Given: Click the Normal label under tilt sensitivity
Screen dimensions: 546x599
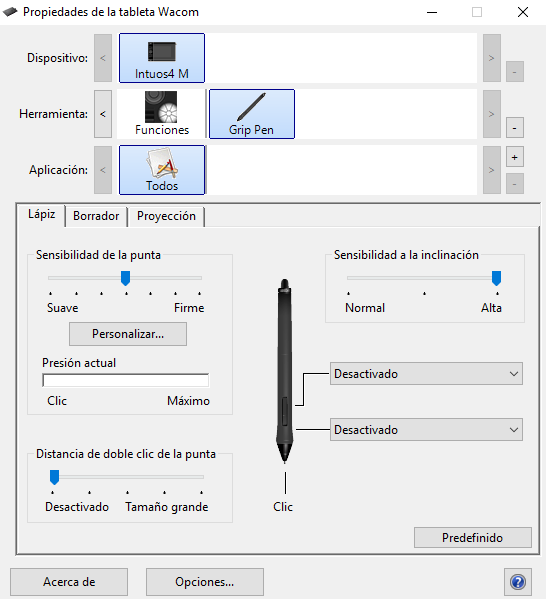Looking at the screenshot, I should (x=365, y=308).
